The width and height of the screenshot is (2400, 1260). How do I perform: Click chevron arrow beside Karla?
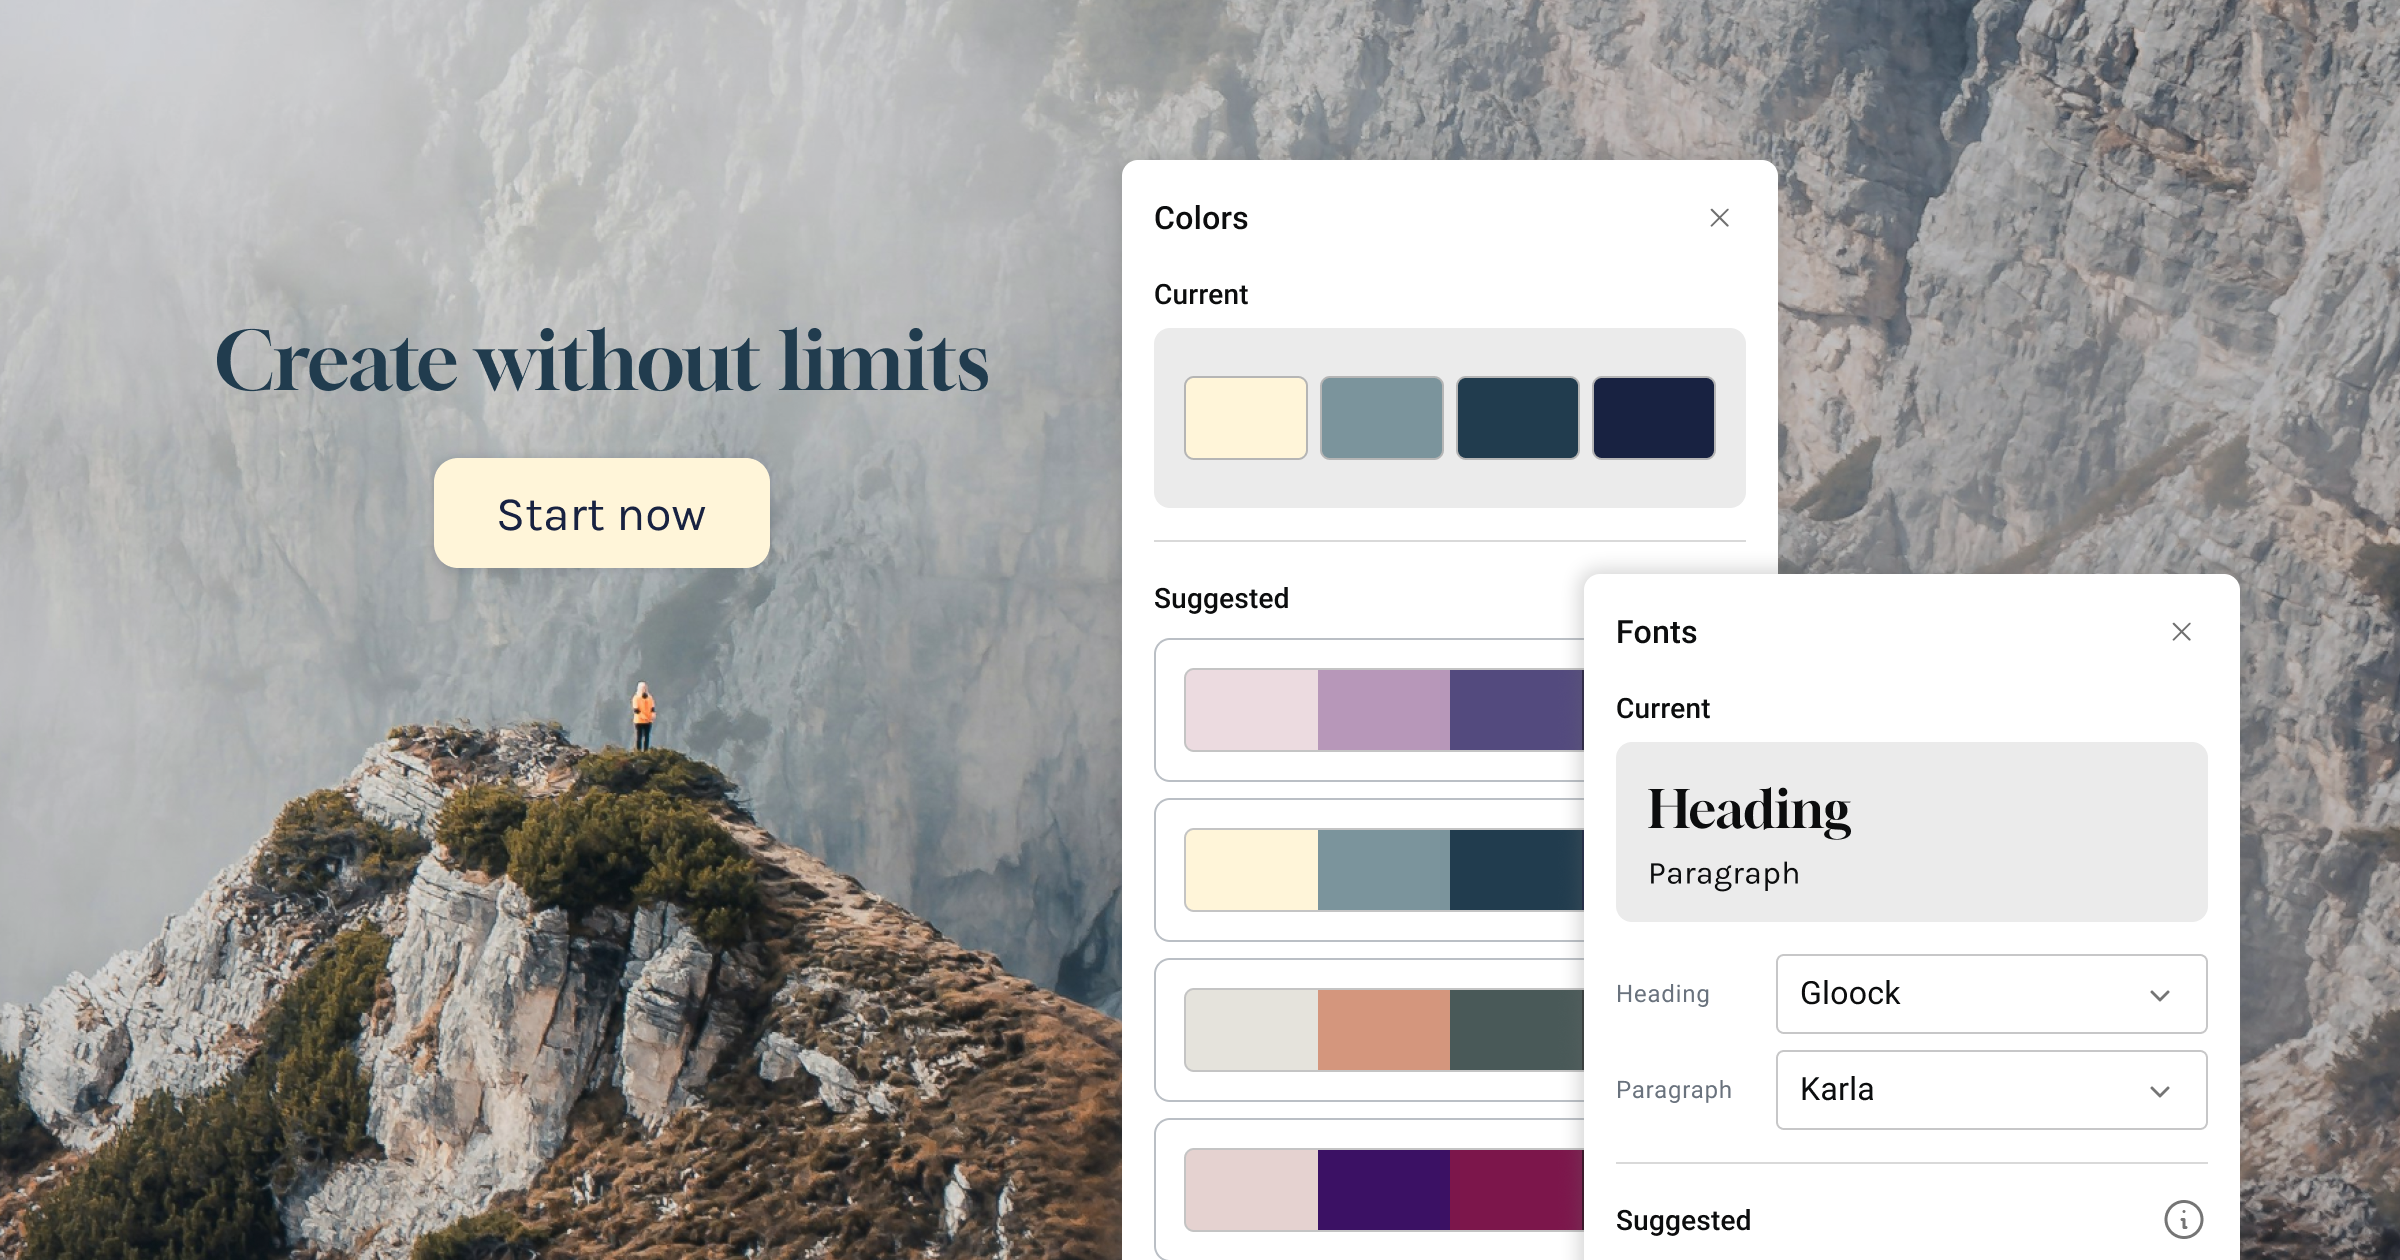pyautogui.click(x=2159, y=1091)
